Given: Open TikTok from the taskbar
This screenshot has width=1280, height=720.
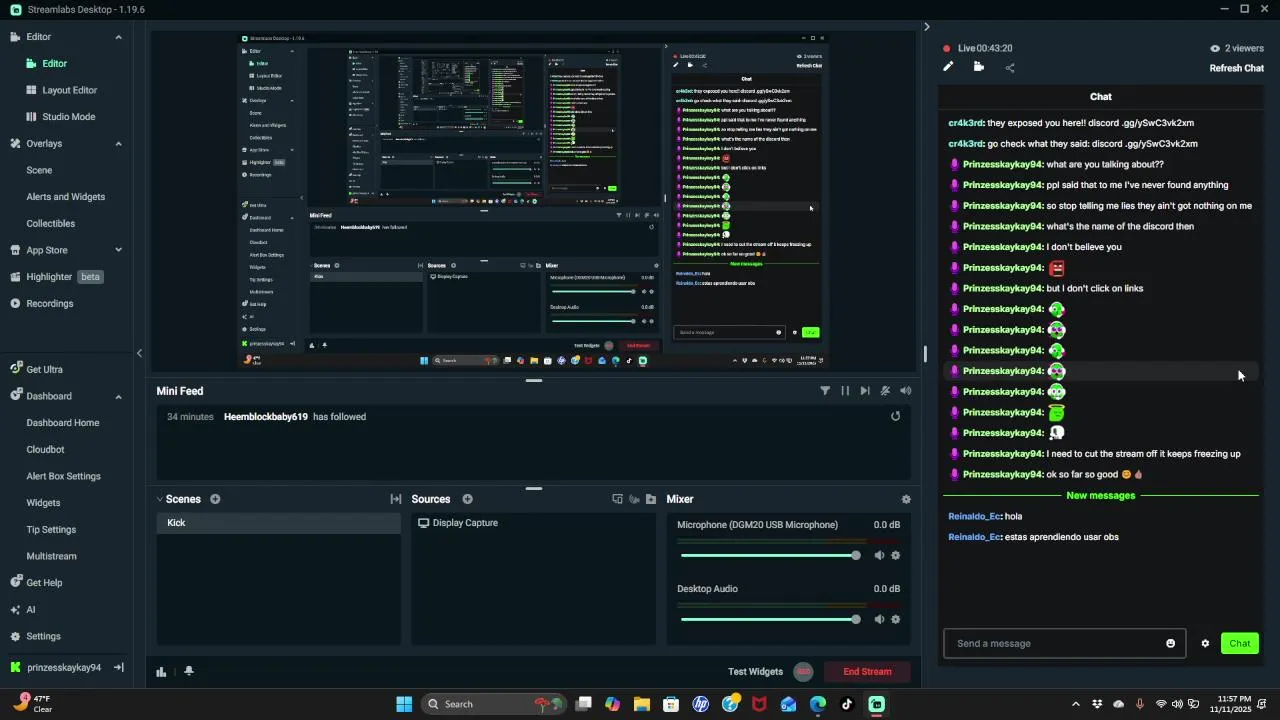Looking at the screenshot, I should [847, 704].
